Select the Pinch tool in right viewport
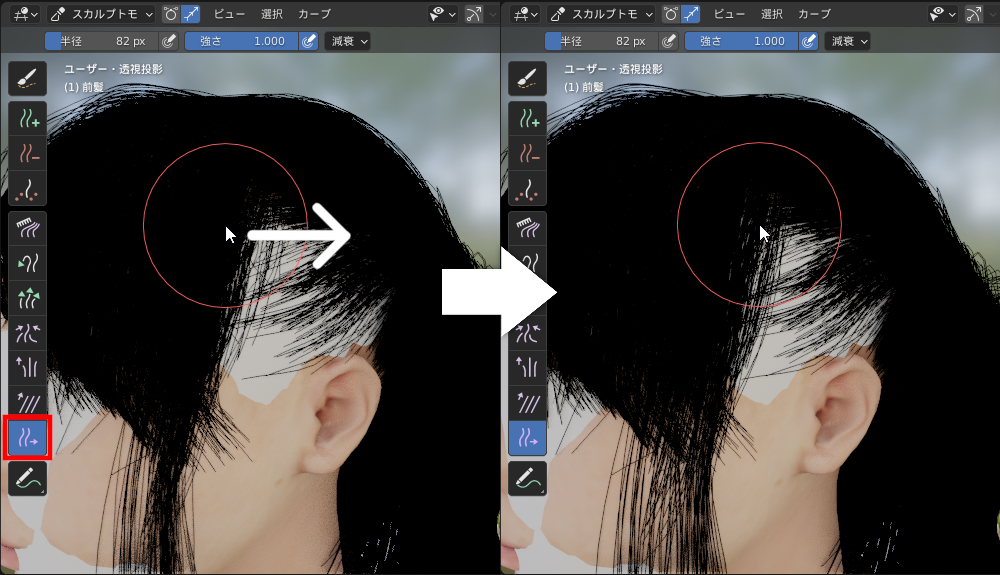Viewport: 1000px width, 575px height. (527, 333)
